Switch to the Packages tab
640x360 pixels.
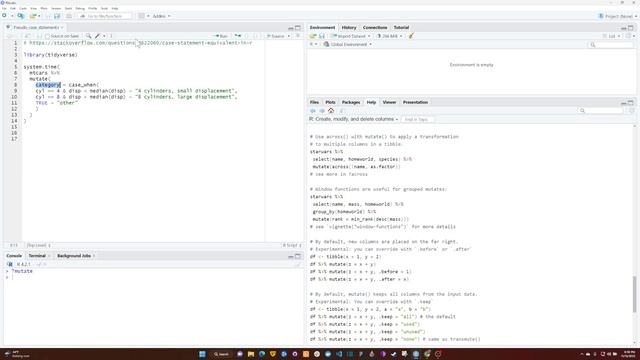[351, 102]
